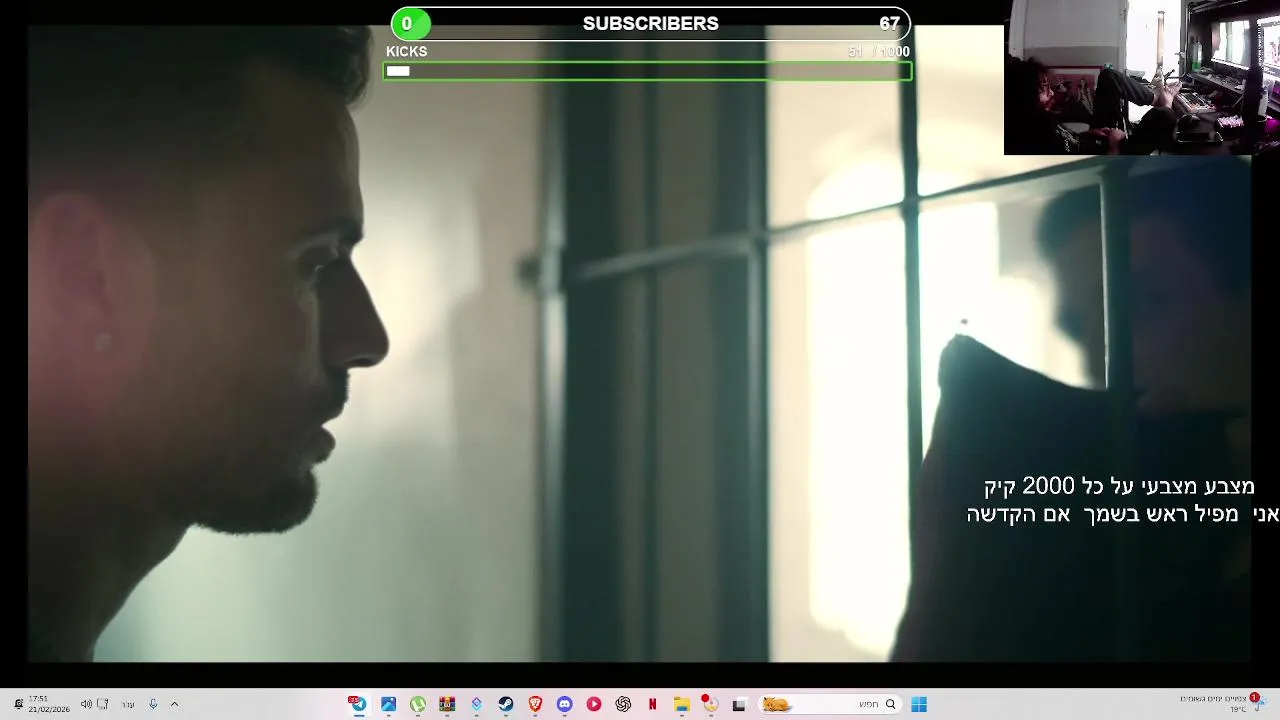Open File Explorer from the taskbar

pos(681,704)
